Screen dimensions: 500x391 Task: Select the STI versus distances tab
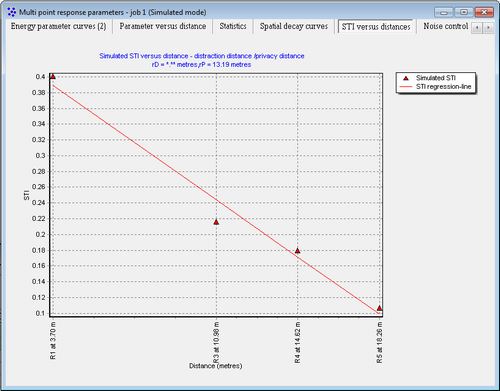[376, 26]
